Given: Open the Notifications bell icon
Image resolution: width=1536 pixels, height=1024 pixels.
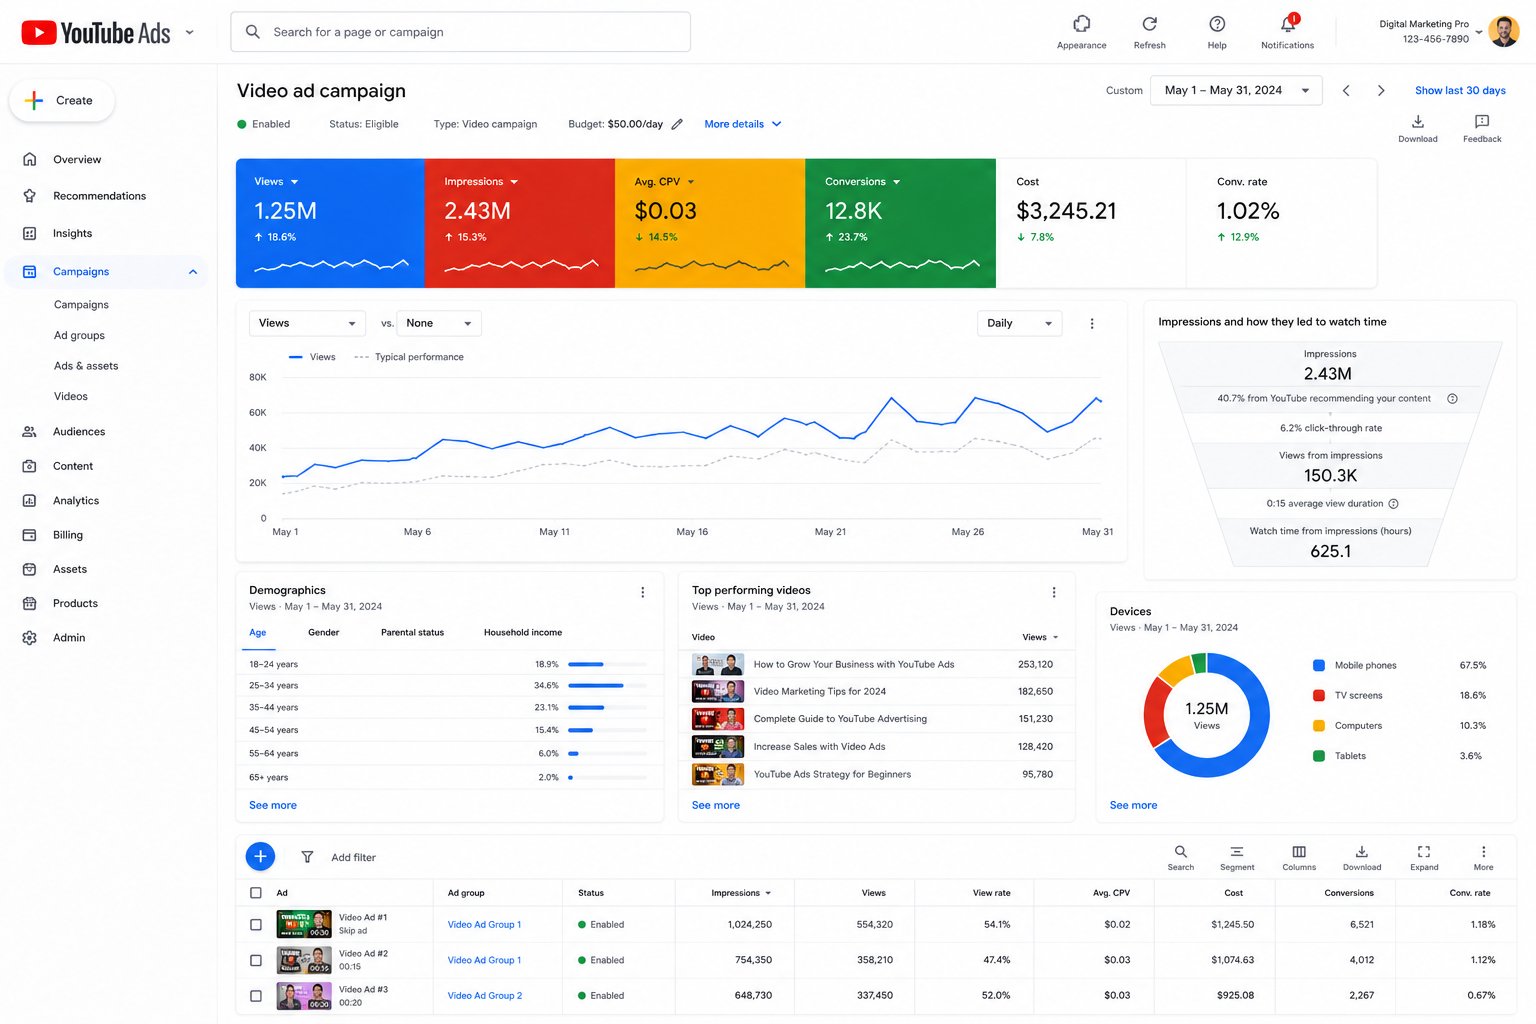Looking at the screenshot, I should (x=1288, y=24).
